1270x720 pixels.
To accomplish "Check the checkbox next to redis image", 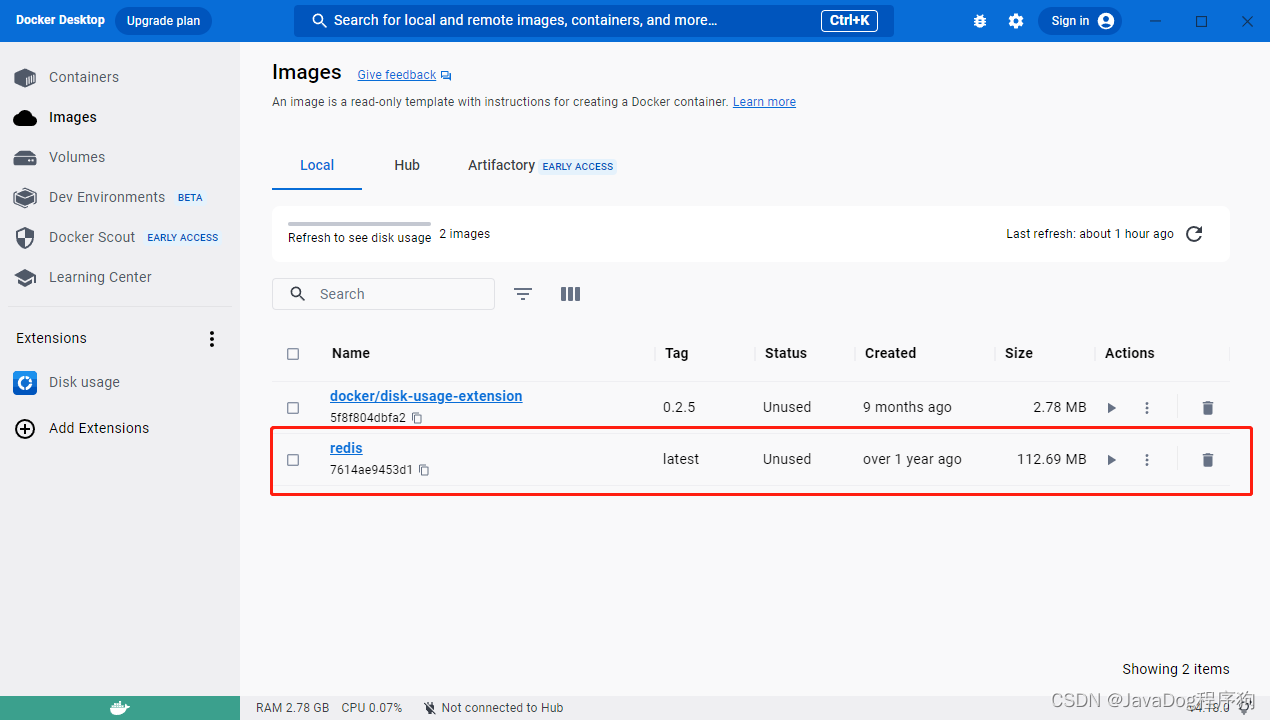I will click(x=293, y=459).
